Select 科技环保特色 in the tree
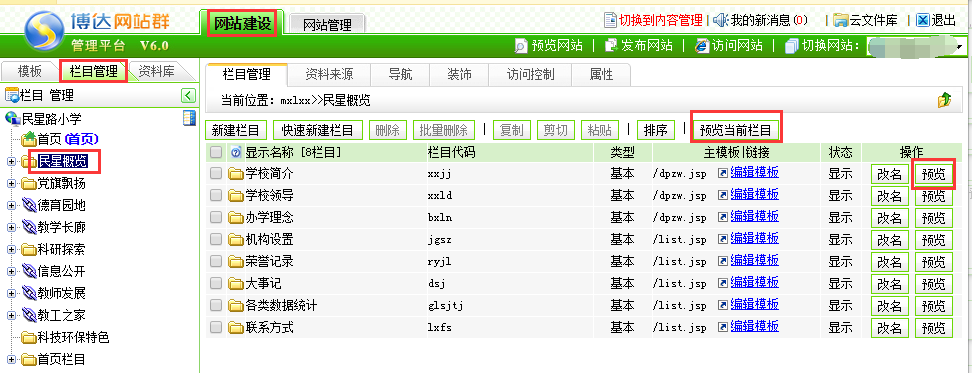 [73, 337]
